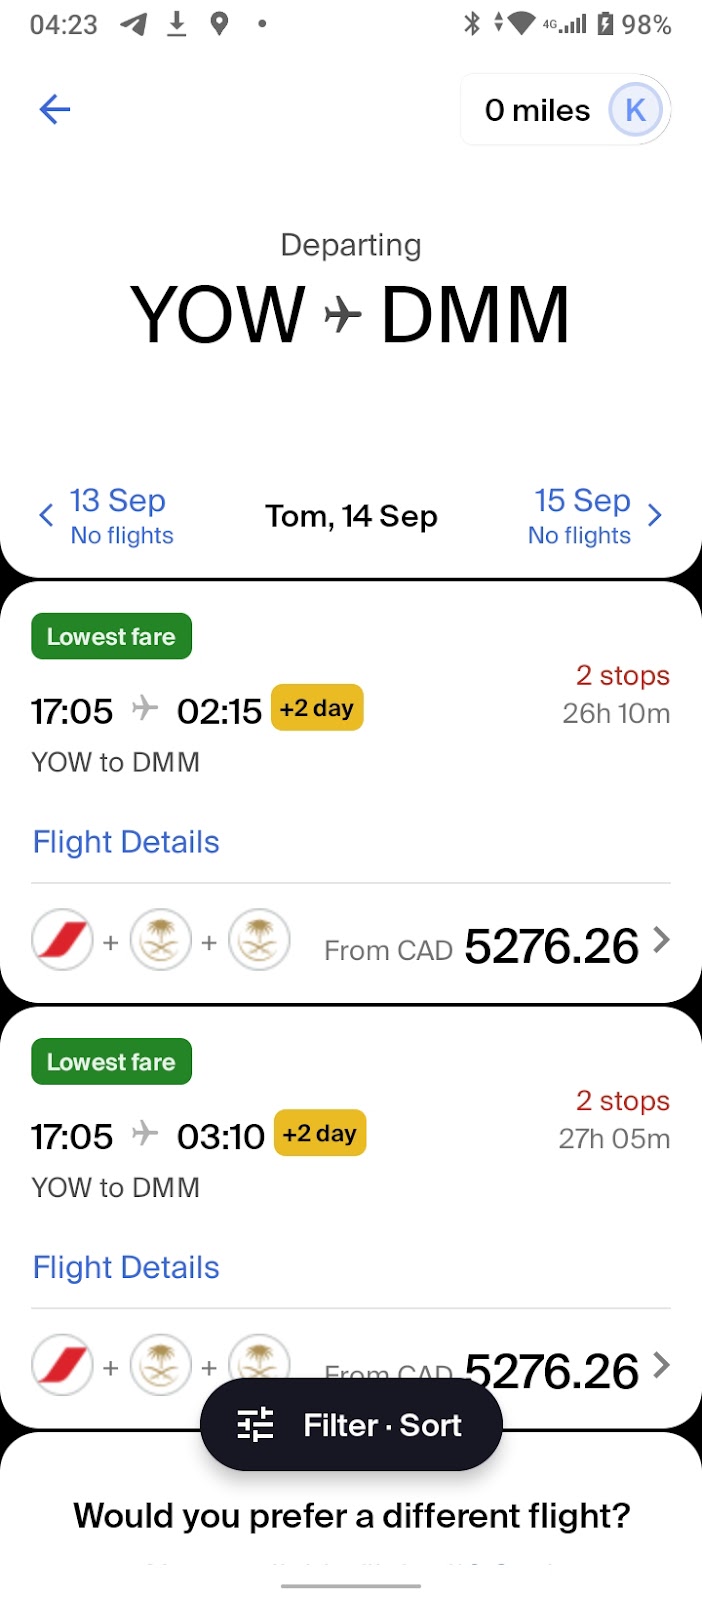Expand first flight fare chevron 5276.26

pos(661,940)
